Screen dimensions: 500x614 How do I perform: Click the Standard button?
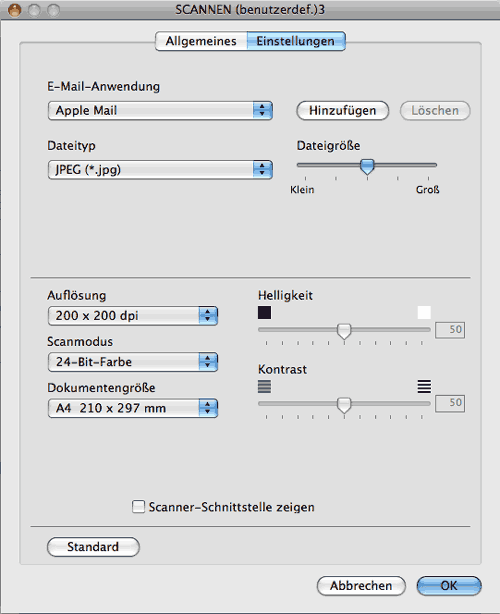[x=93, y=547]
